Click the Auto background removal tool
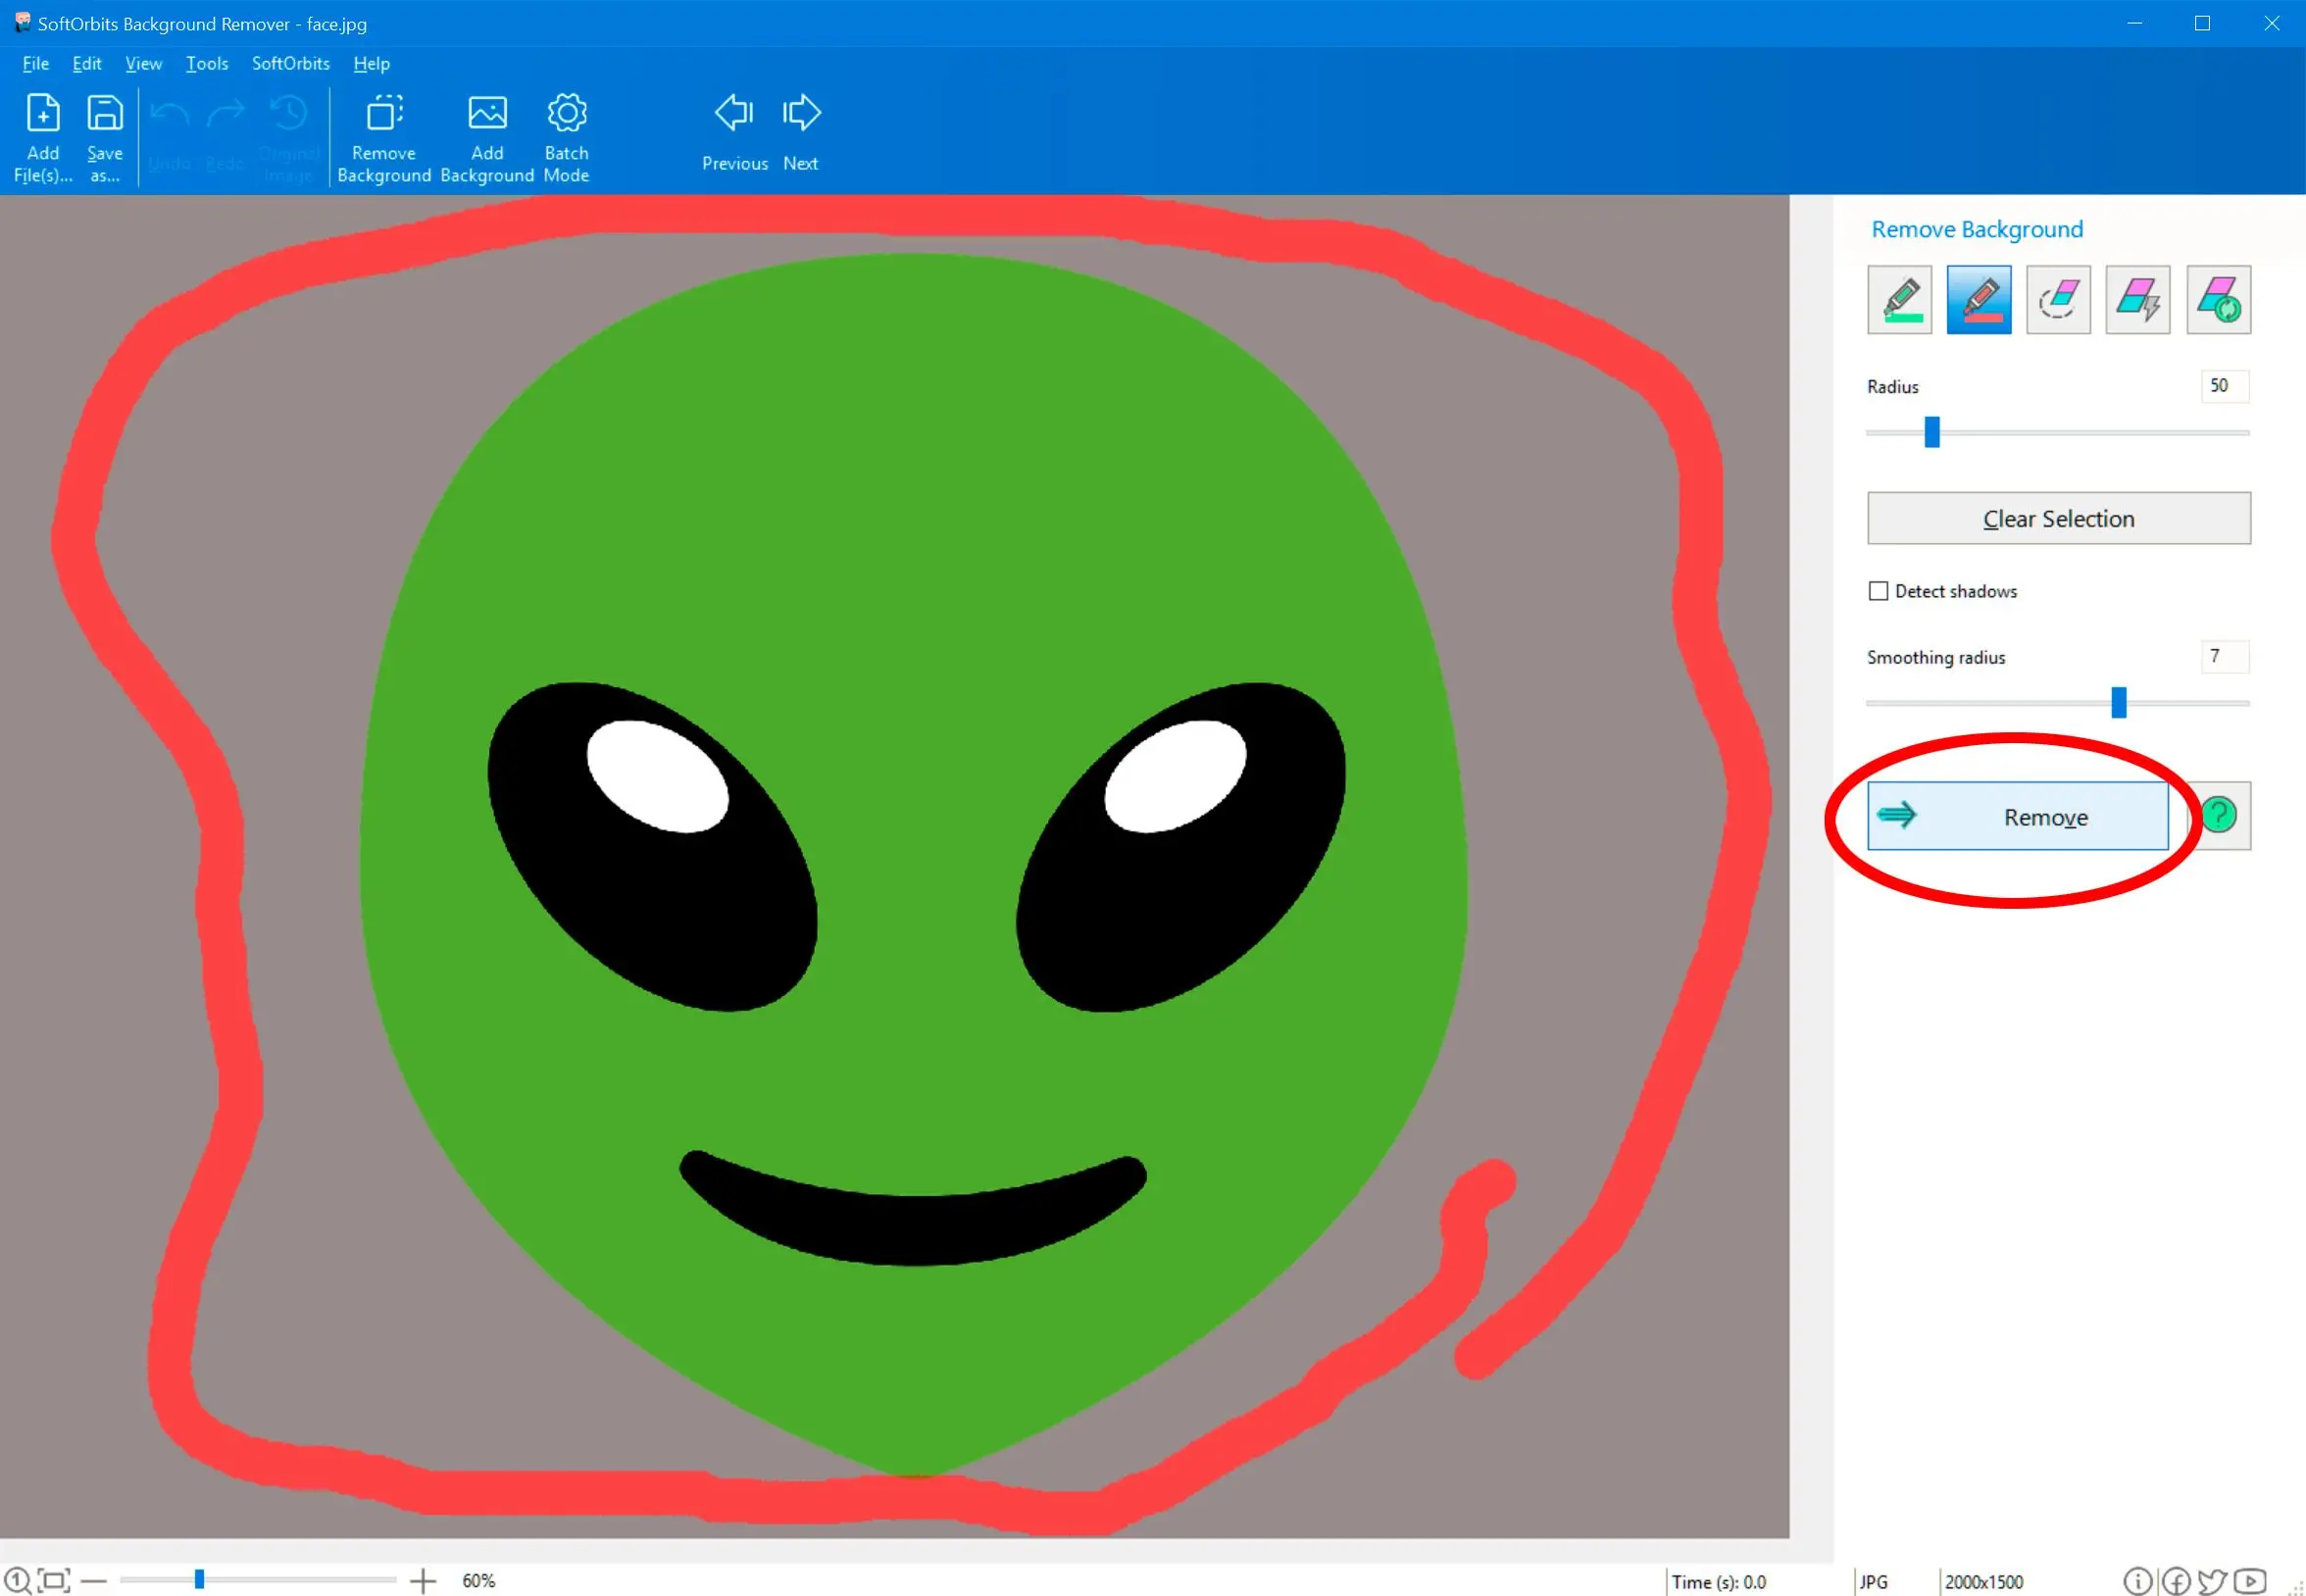 pos(2137,300)
